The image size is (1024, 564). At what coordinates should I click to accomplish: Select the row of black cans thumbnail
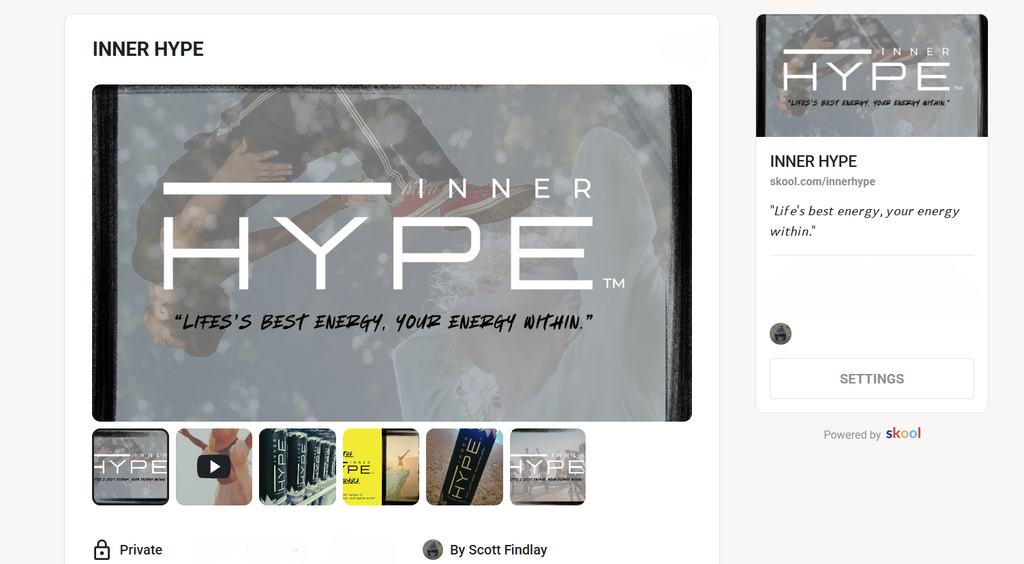click(297, 467)
